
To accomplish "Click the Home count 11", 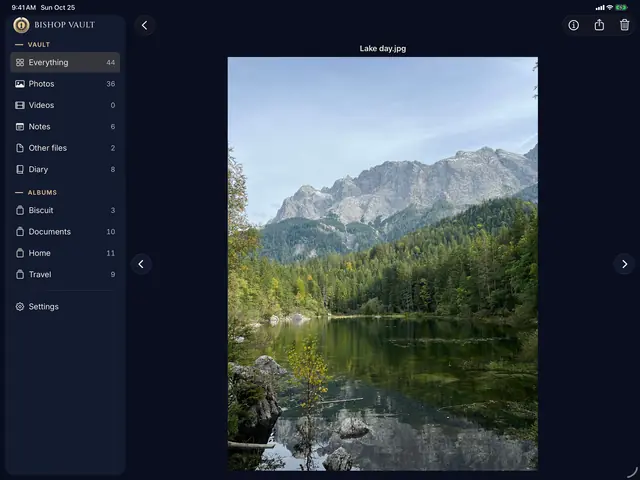I will (111, 253).
